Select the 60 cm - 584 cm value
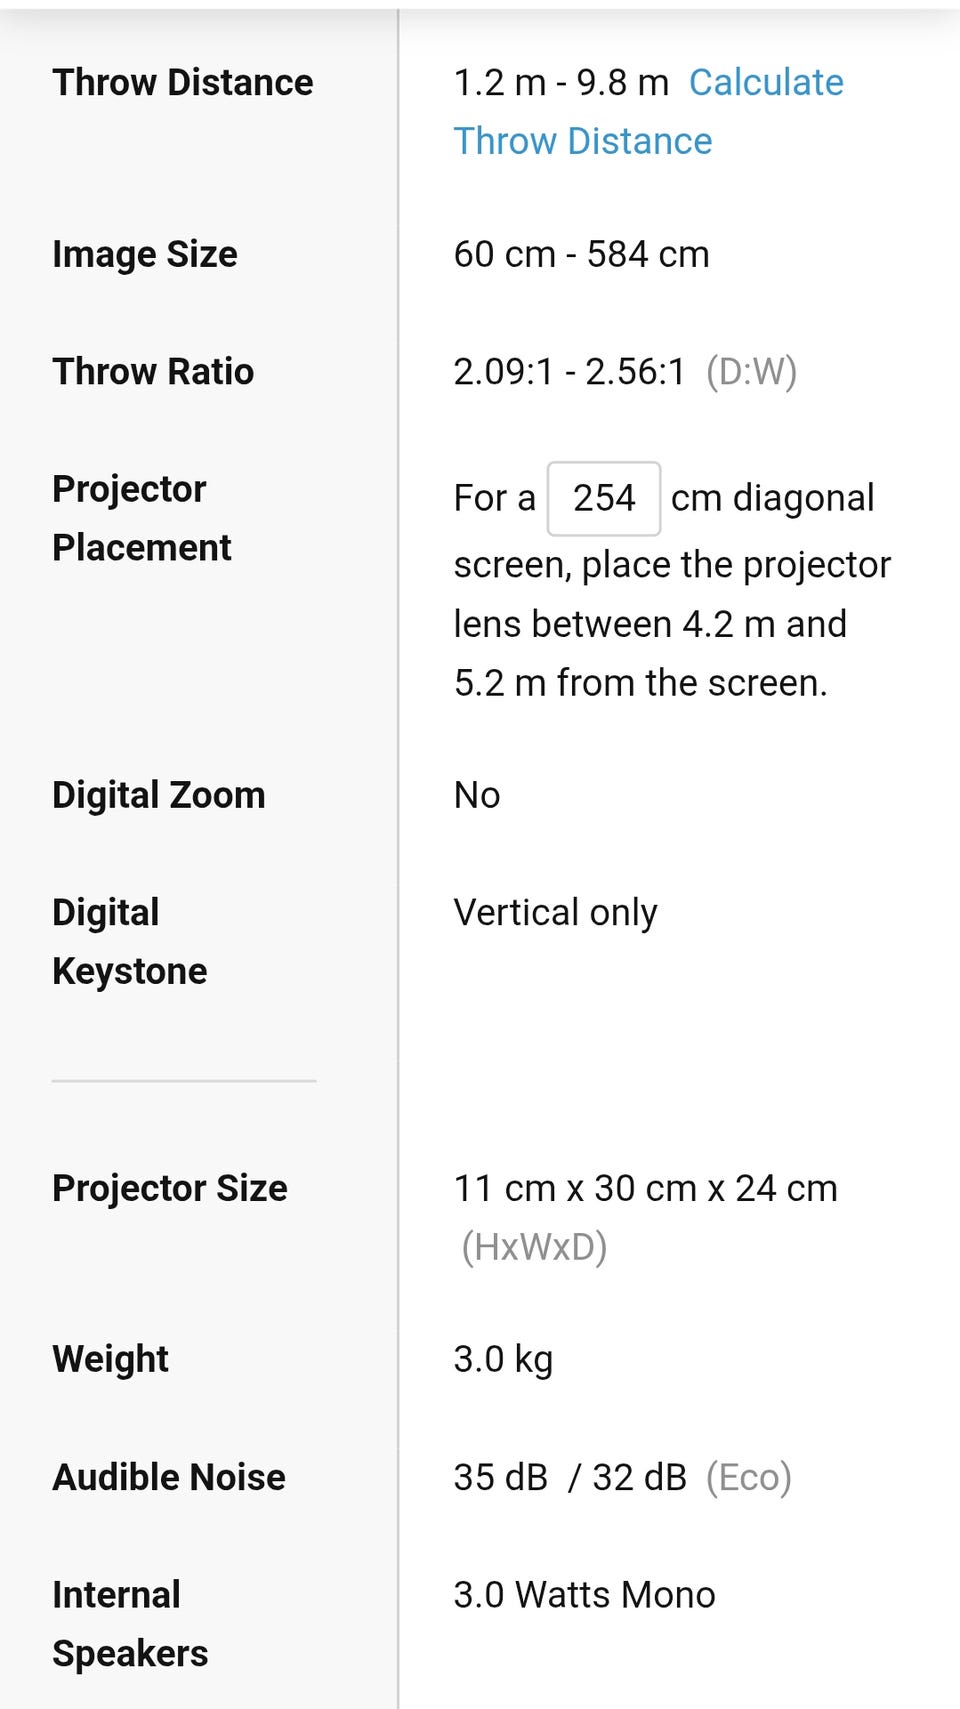The image size is (960, 1709). (x=582, y=254)
